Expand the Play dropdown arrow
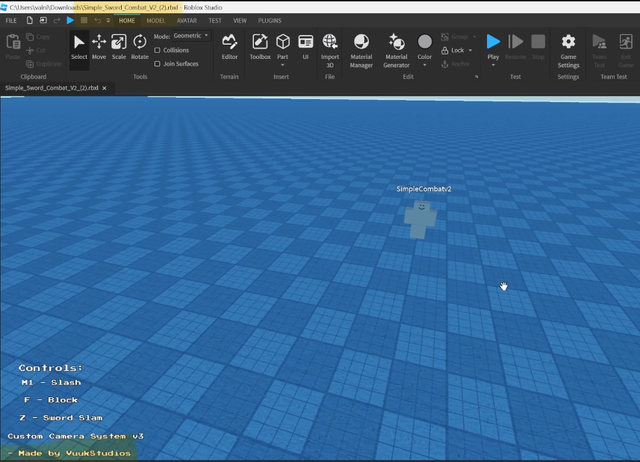 point(493,65)
